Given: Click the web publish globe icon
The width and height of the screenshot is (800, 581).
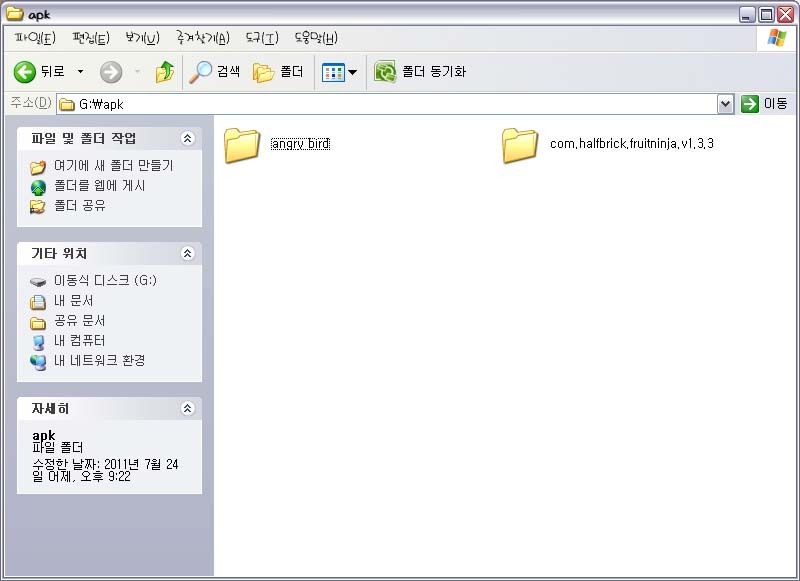Looking at the screenshot, I should pos(38,188).
